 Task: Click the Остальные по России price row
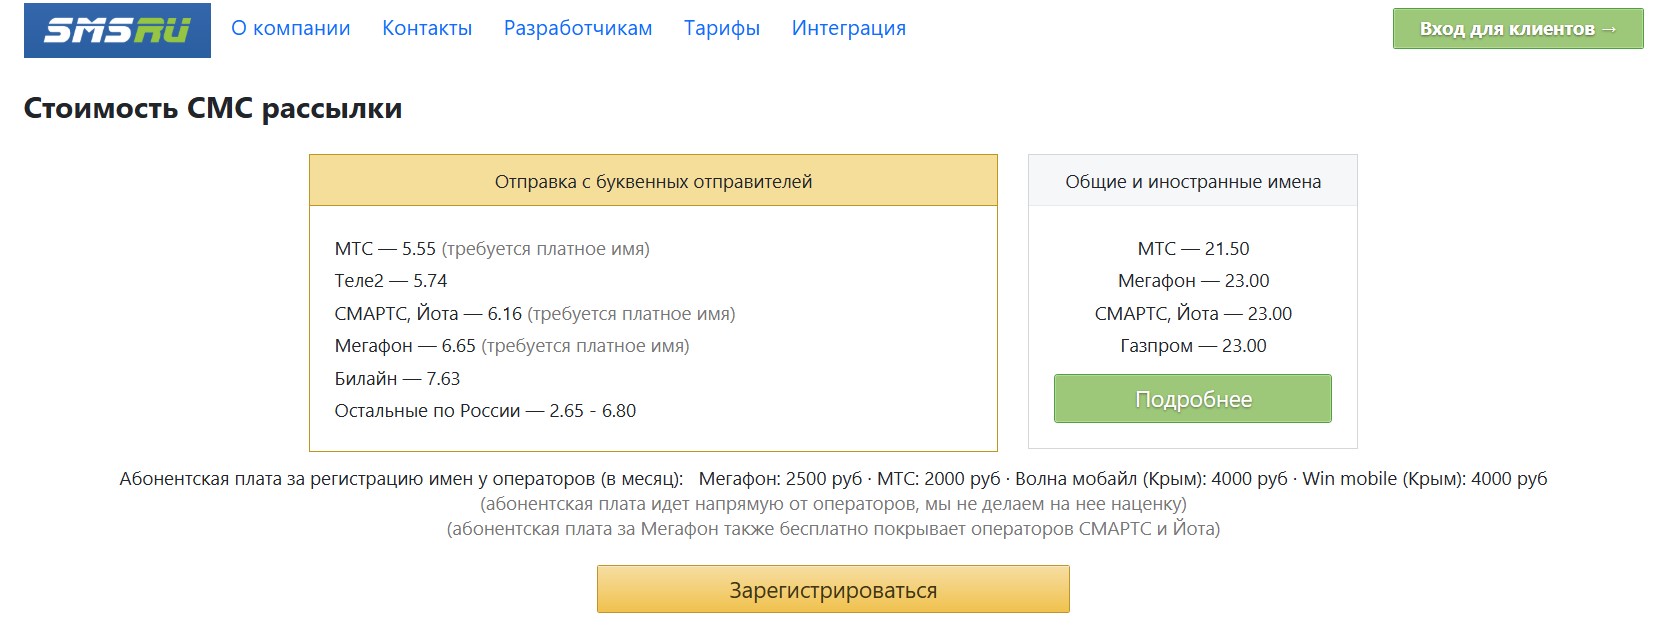[485, 411]
